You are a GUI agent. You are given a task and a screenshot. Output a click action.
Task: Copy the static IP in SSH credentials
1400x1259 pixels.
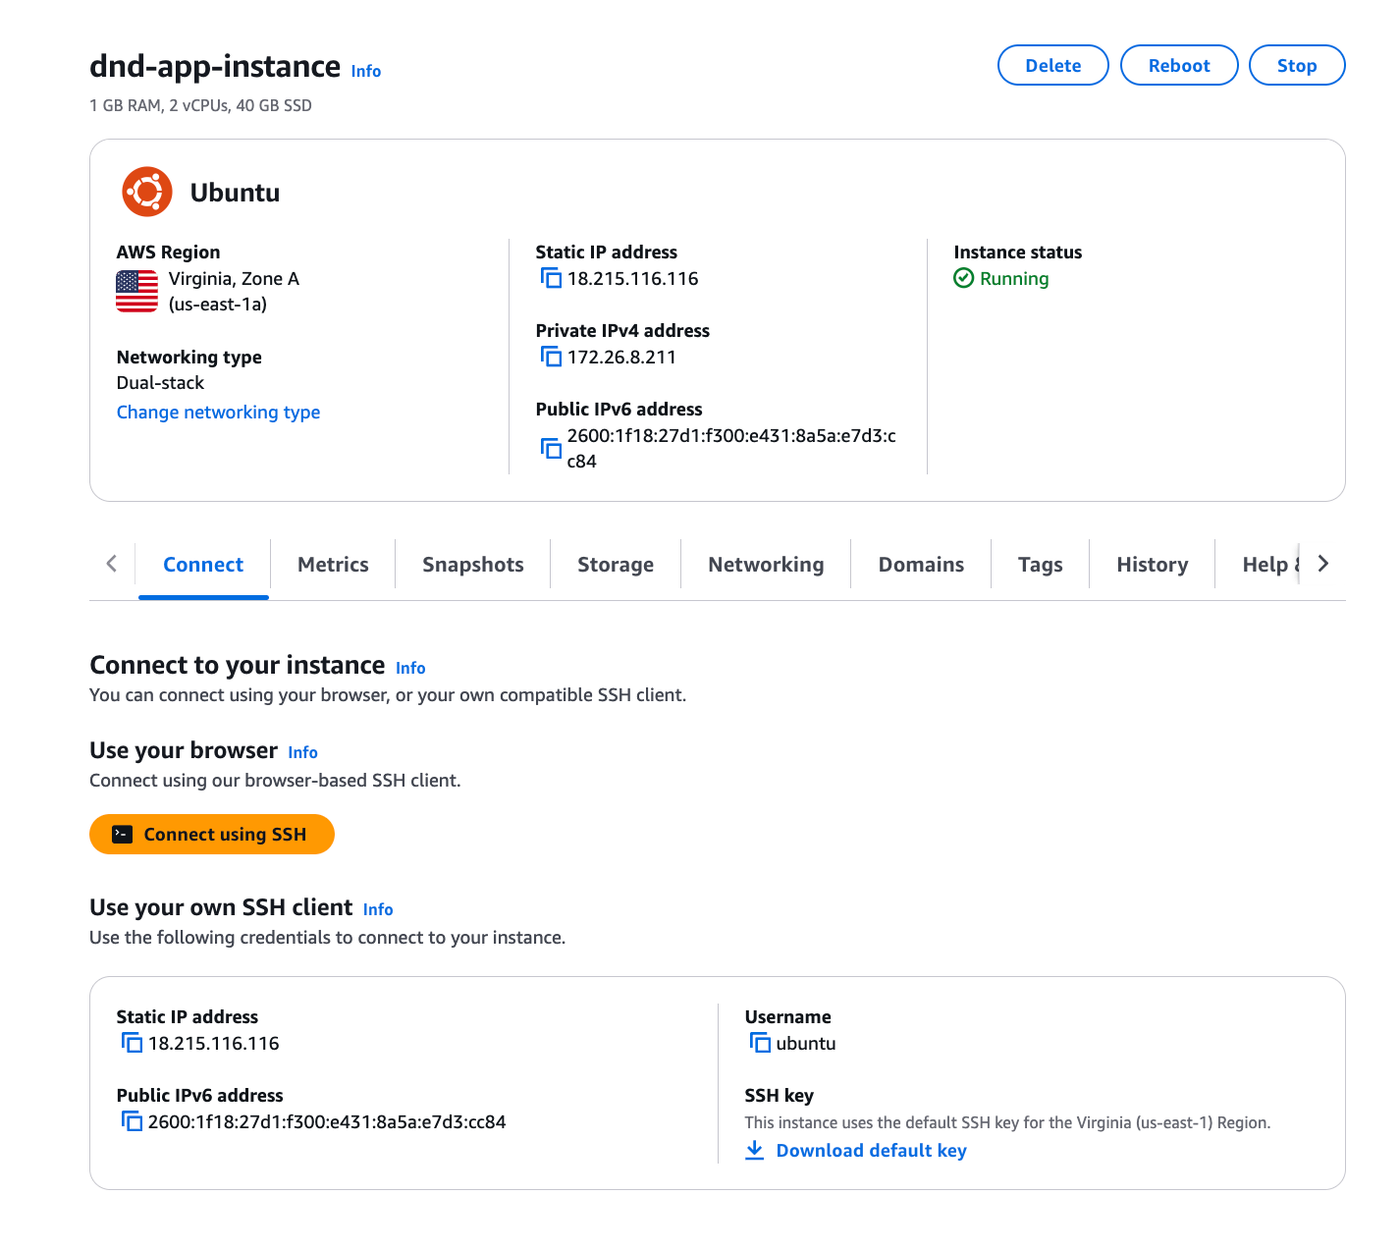coord(132,1043)
